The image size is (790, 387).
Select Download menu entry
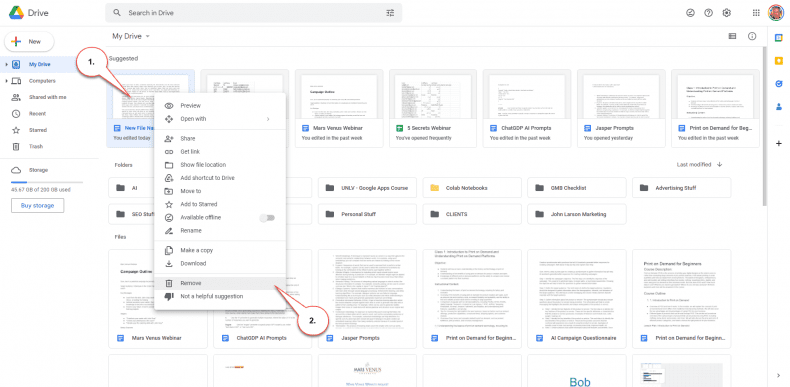point(220,264)
